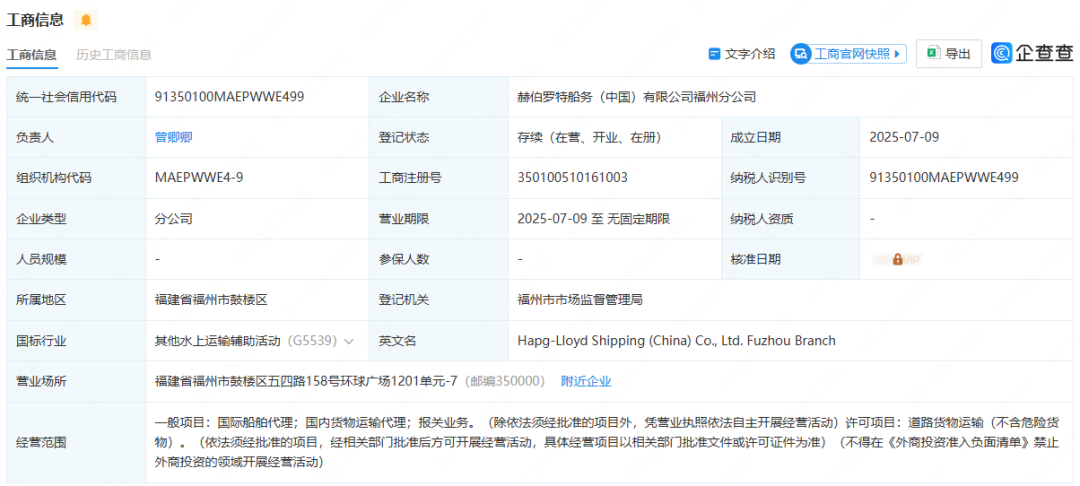Click the 经营范围 business scope paragraph

pyautogui.click(x=607, y=442)
